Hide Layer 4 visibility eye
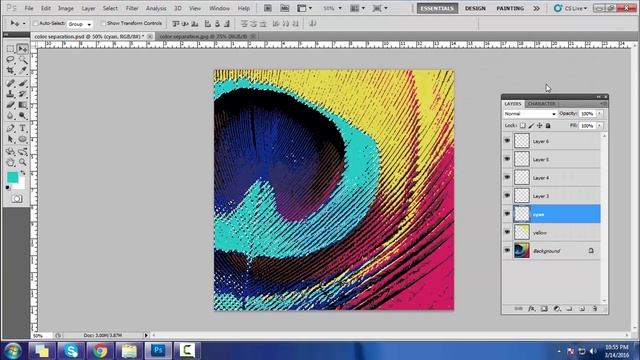The image size is (640, 360). 507,178
